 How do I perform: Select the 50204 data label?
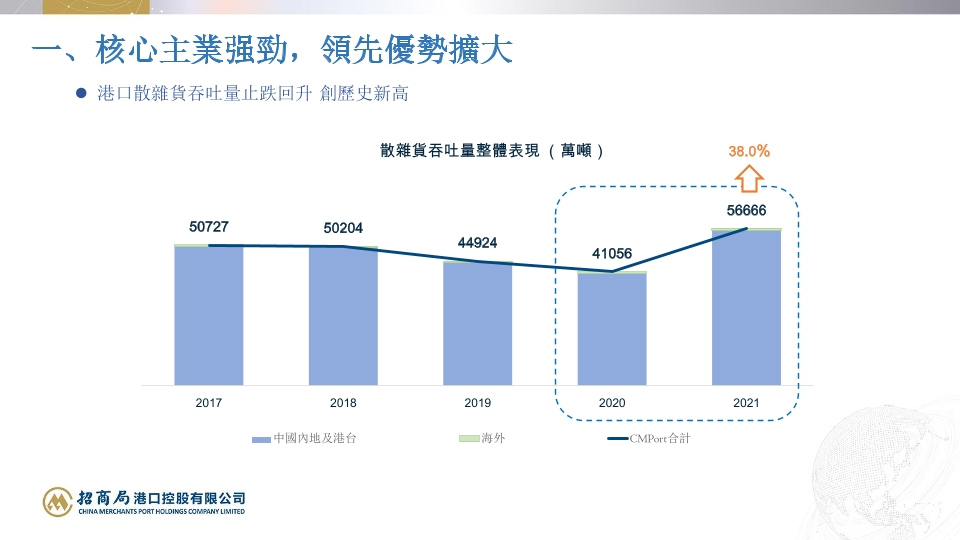coord(343,228)
